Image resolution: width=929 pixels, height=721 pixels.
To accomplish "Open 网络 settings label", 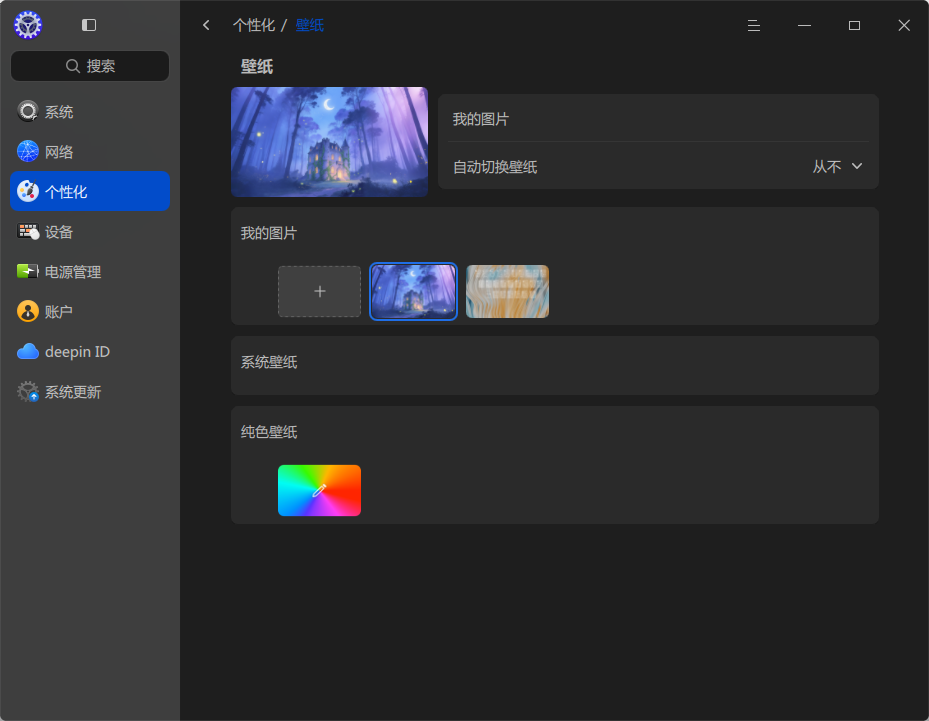I will [x=59, y=152].
